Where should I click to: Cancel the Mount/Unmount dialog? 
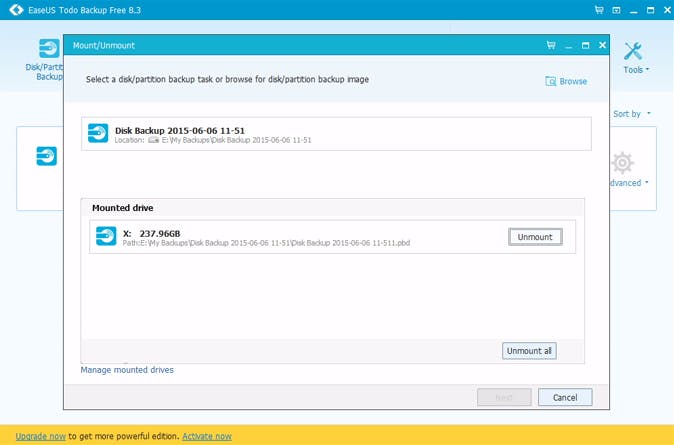coord(565,397)
